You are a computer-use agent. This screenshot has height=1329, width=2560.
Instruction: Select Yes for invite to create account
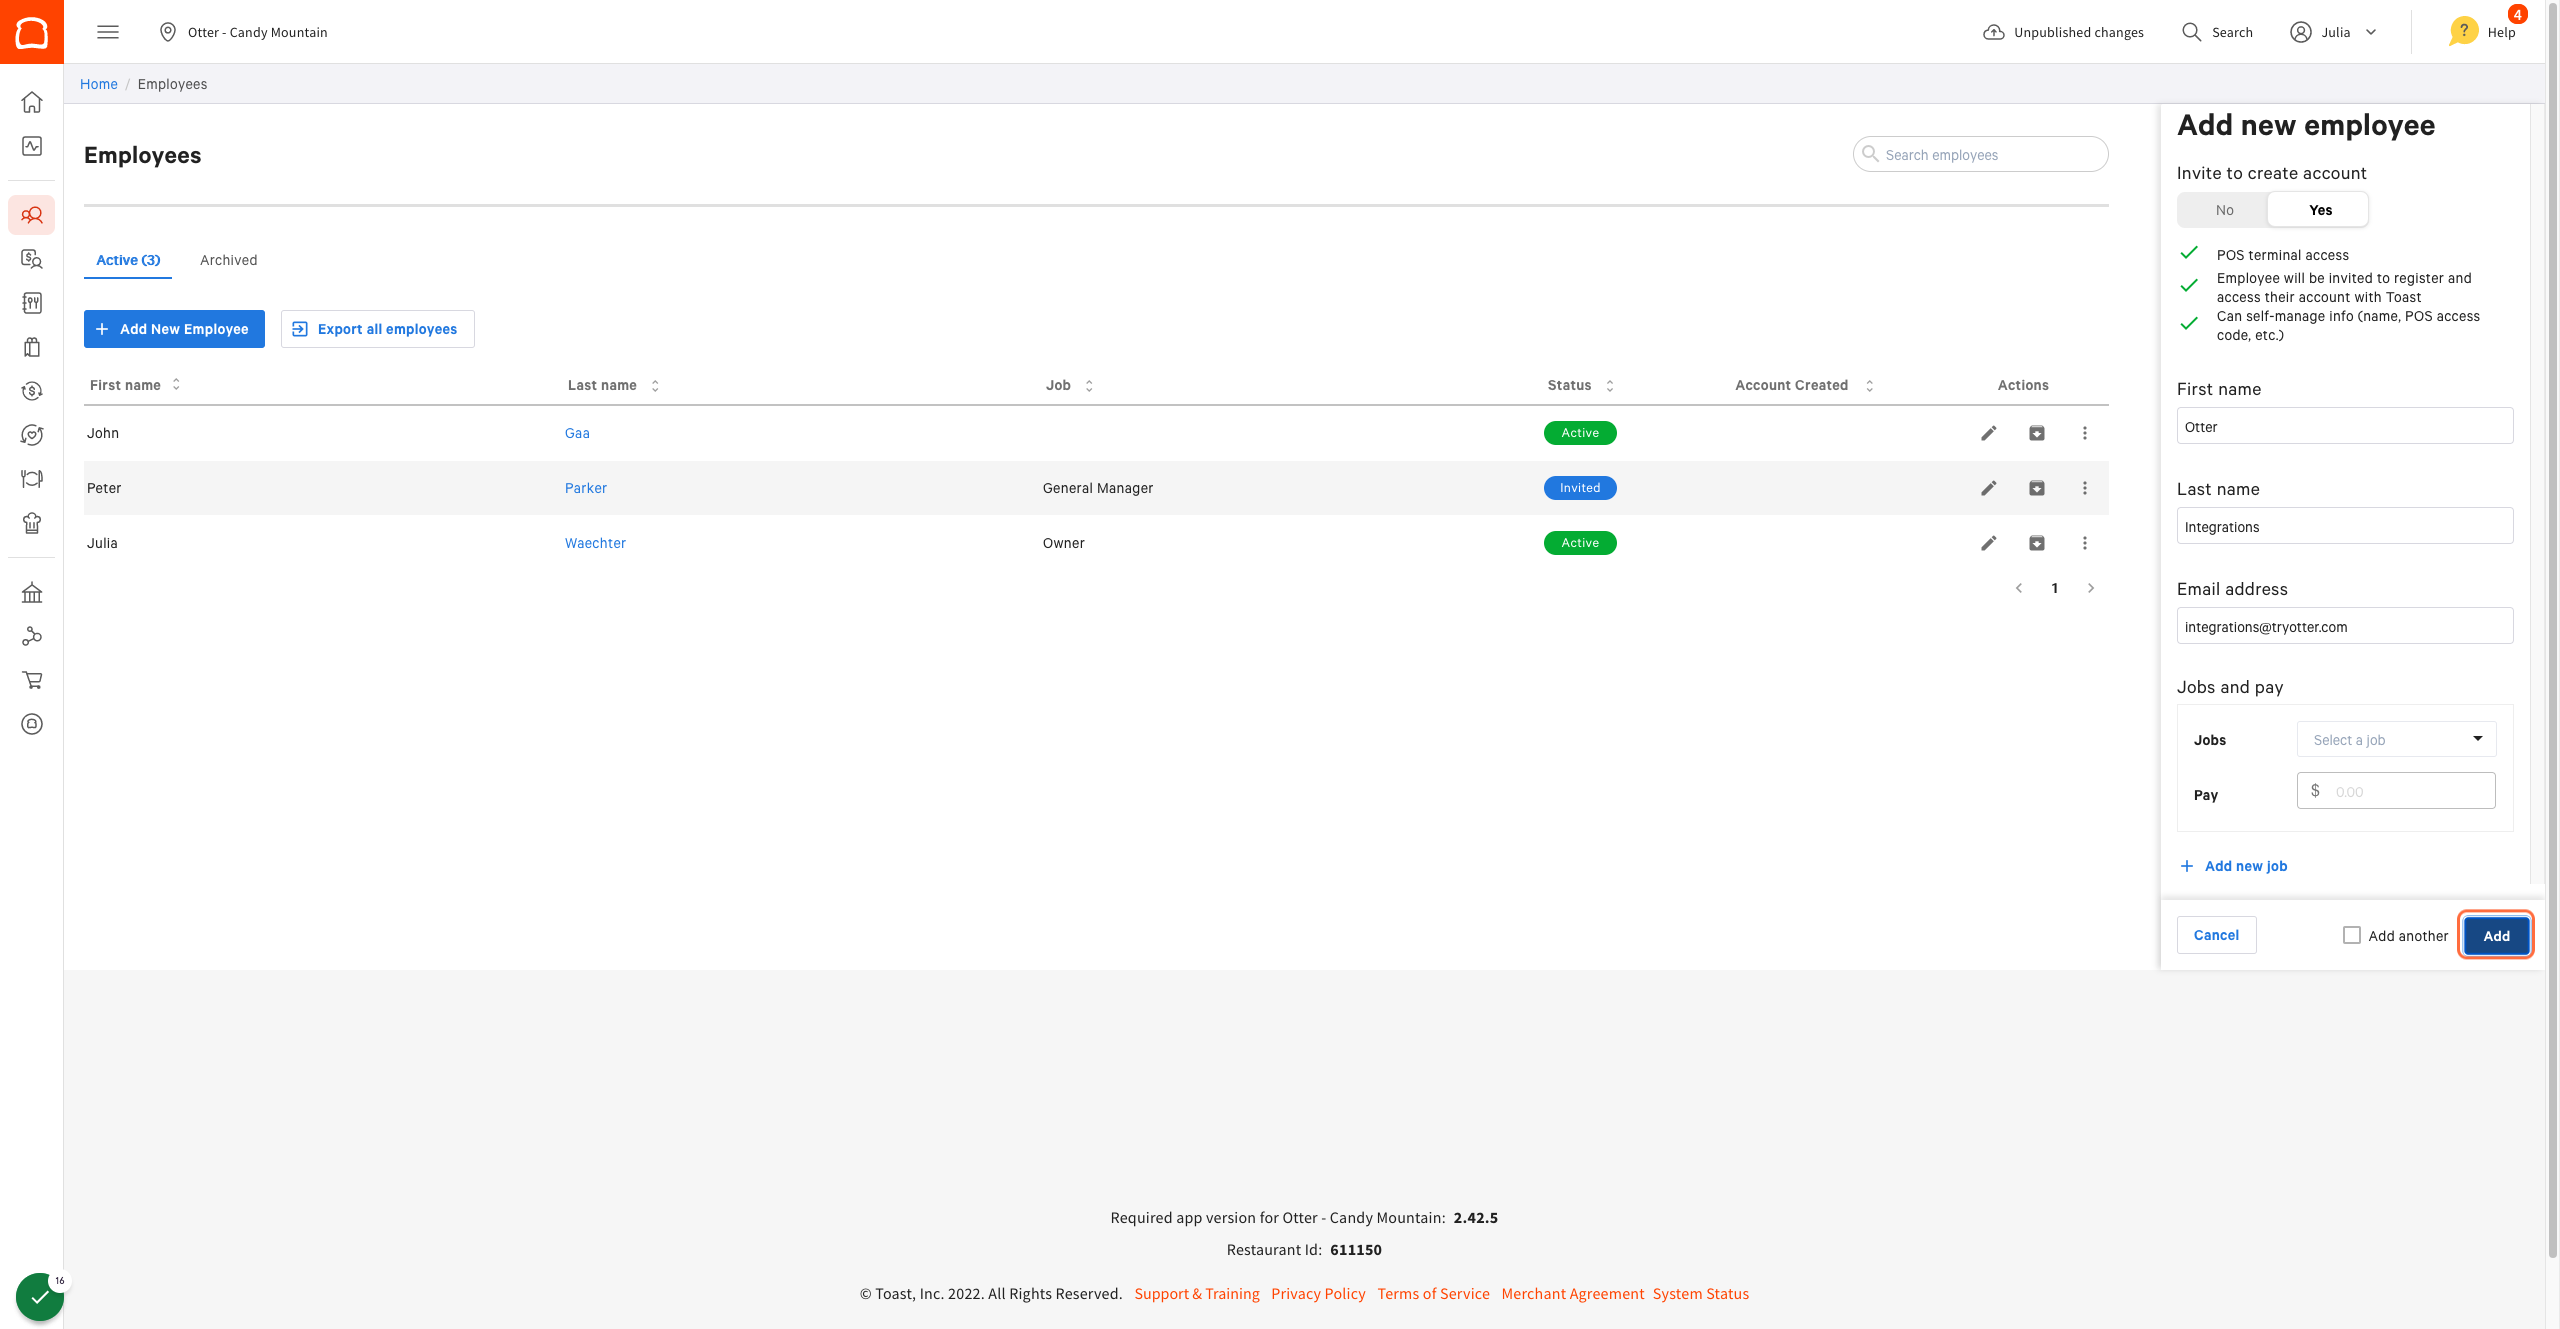pos(2320,210)
